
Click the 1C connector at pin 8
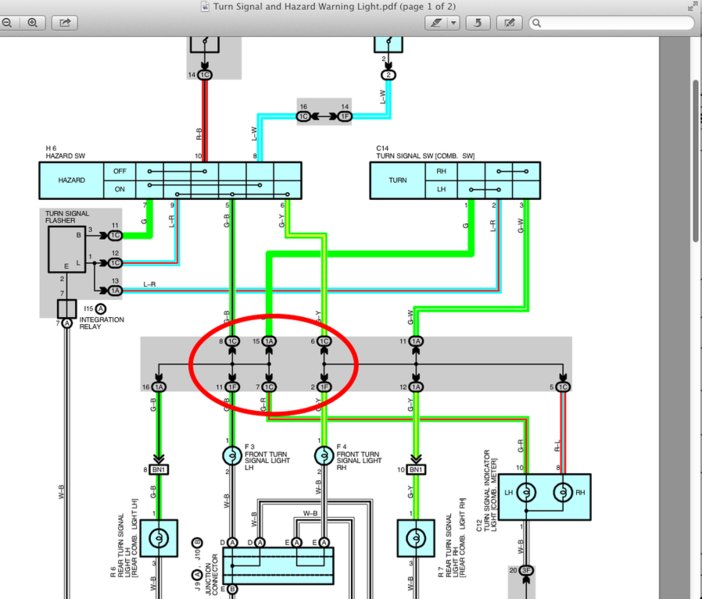(232, 341)
